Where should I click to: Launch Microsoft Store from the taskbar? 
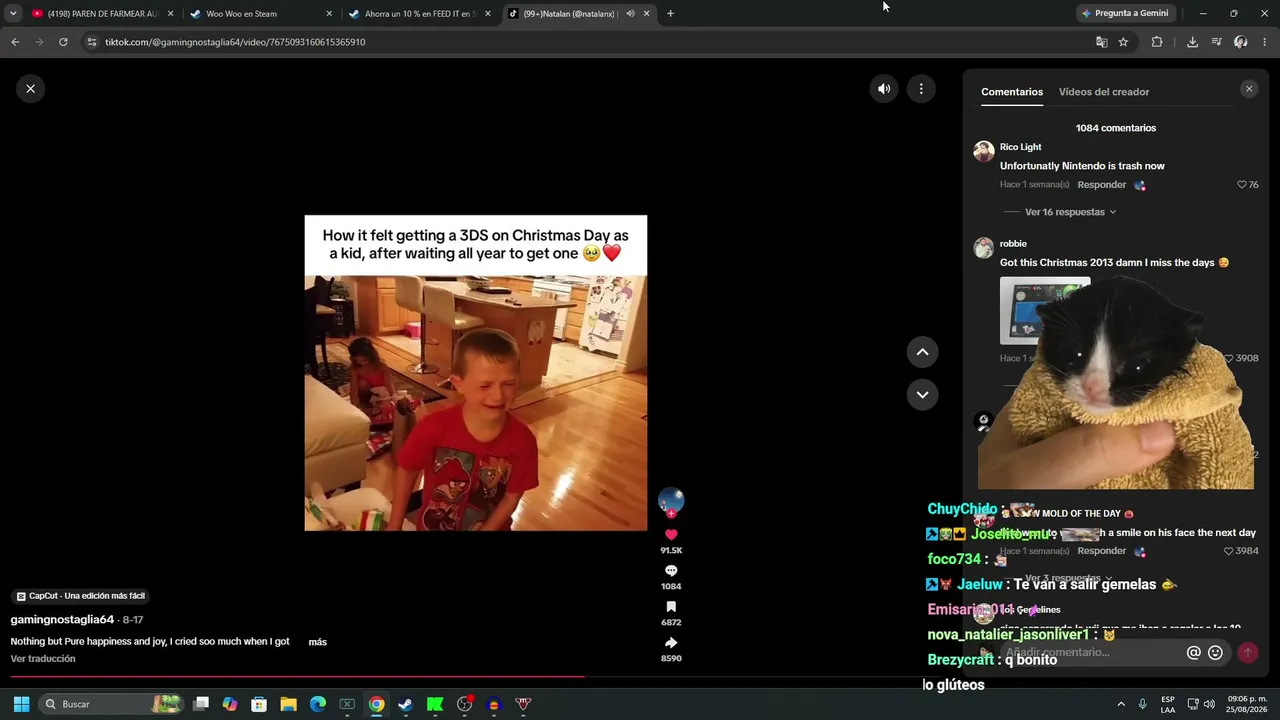[x=259, y=704]
